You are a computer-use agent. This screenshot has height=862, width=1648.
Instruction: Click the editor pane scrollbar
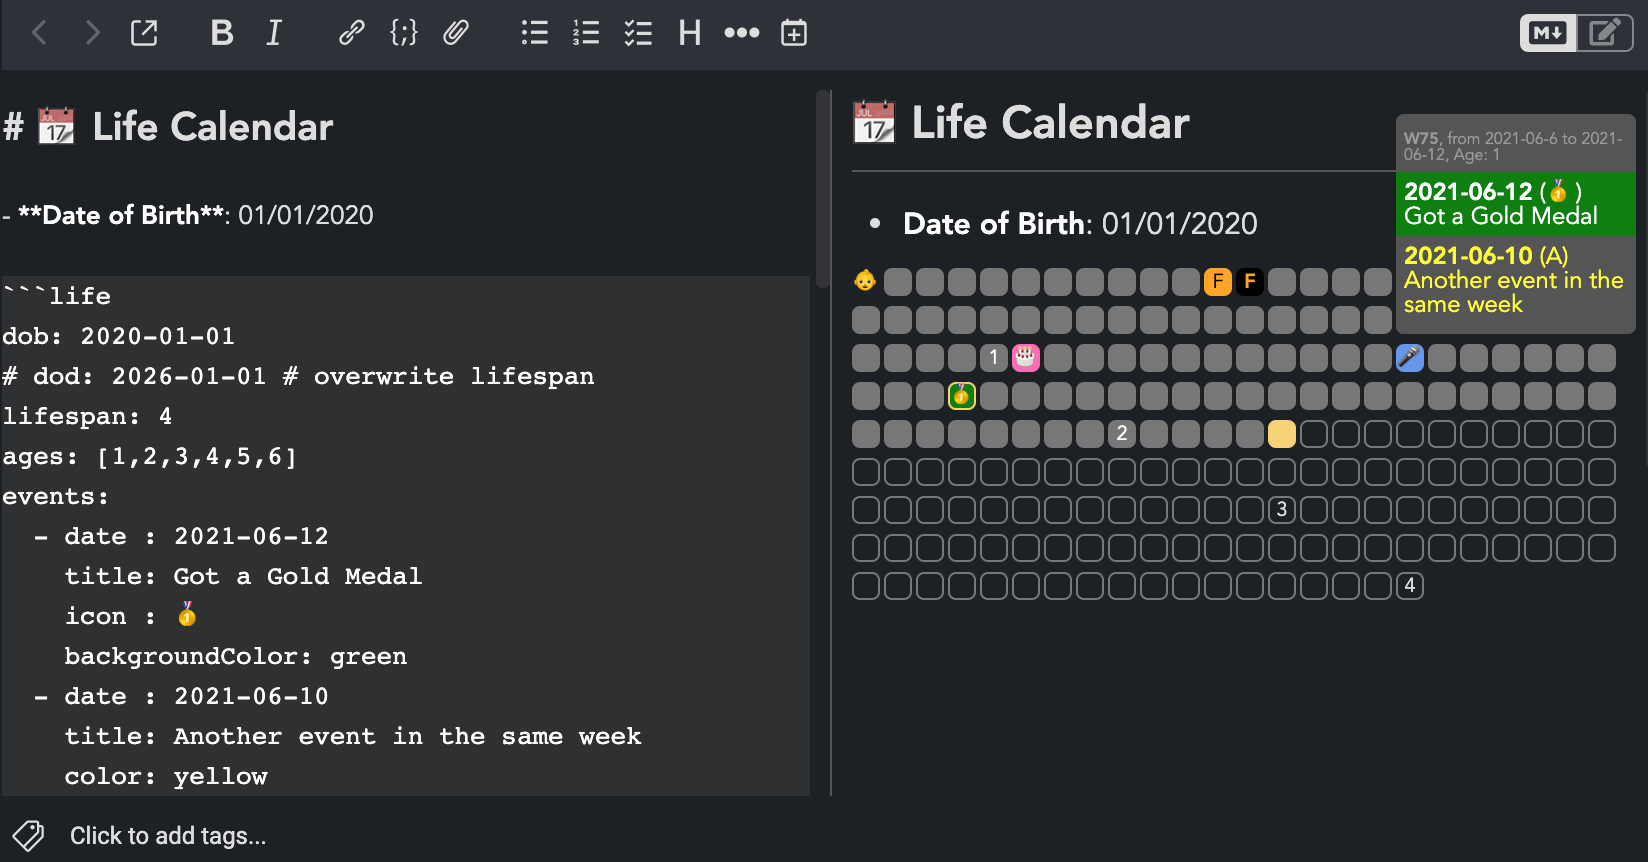point(823,190)
